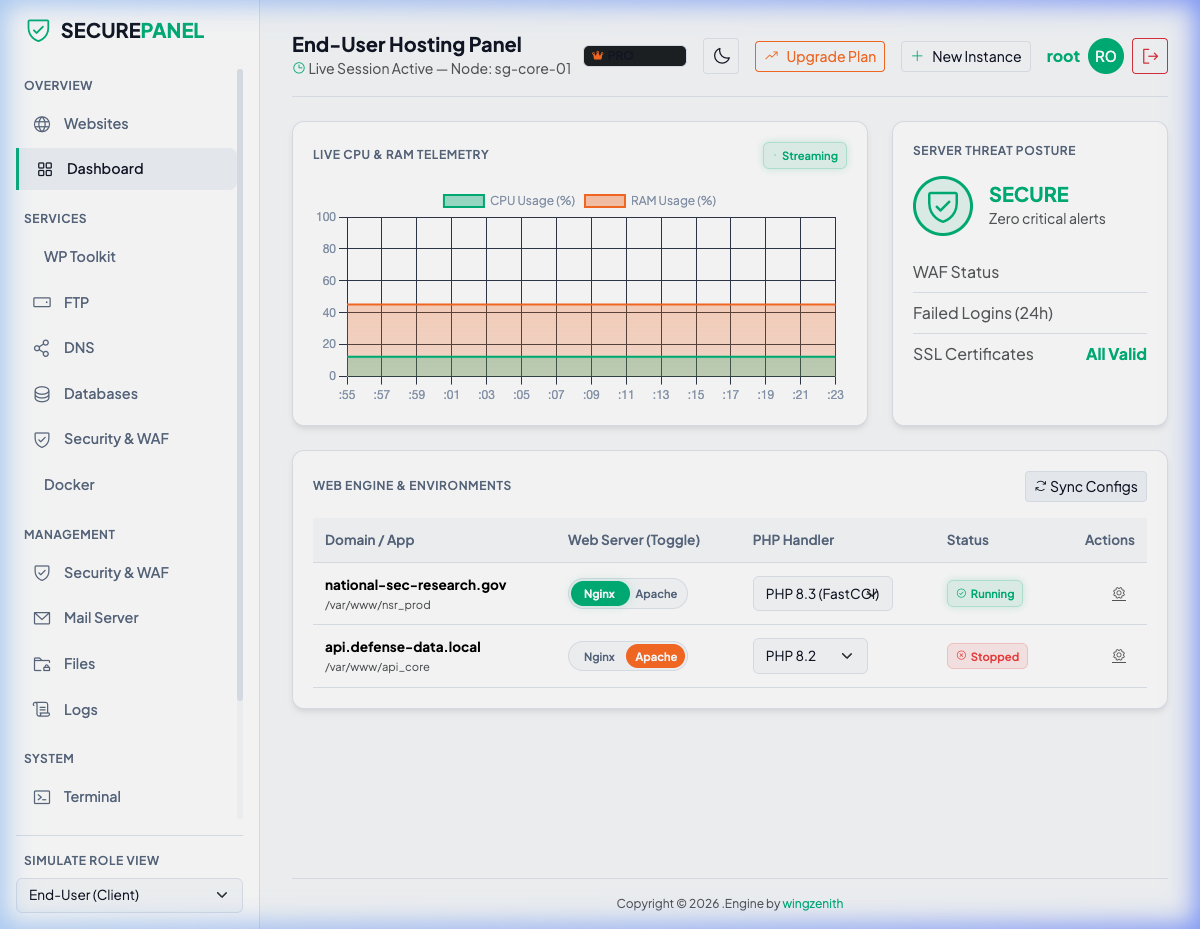The height and width of the screenshot is (929, 1200).
Task: Click the Streaming status badge
Action: pos(805,156)
